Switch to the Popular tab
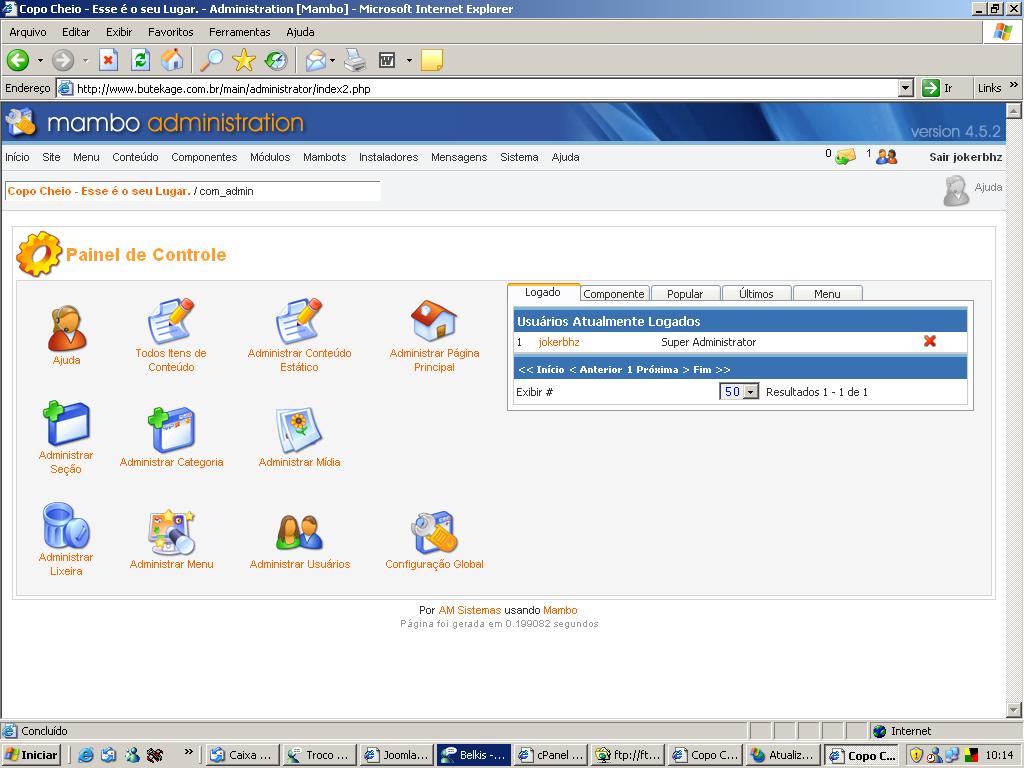The width and height of the screenshot is (1024, 768). tap(685, 294)
